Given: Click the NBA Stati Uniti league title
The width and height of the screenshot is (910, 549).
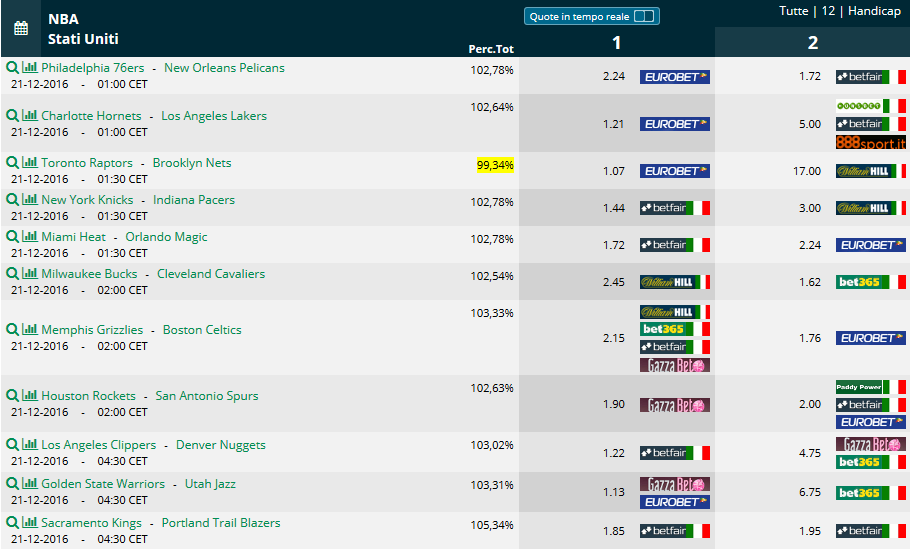Looking at the screenshot, I should pyautogui.click(x=83, y=29).
